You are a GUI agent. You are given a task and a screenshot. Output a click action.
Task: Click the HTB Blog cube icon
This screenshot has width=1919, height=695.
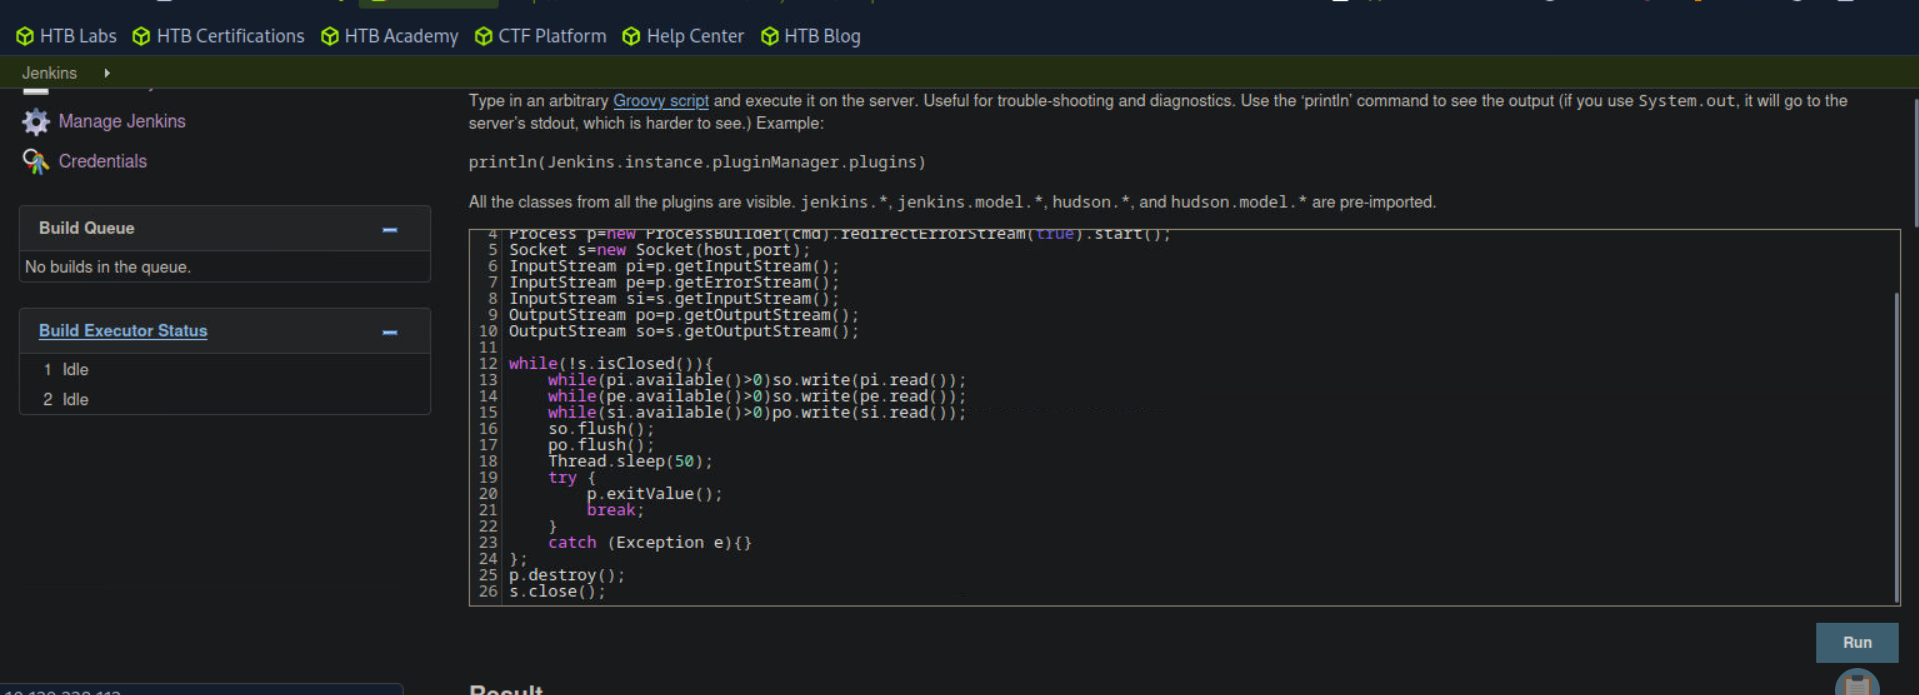(770, 36)
